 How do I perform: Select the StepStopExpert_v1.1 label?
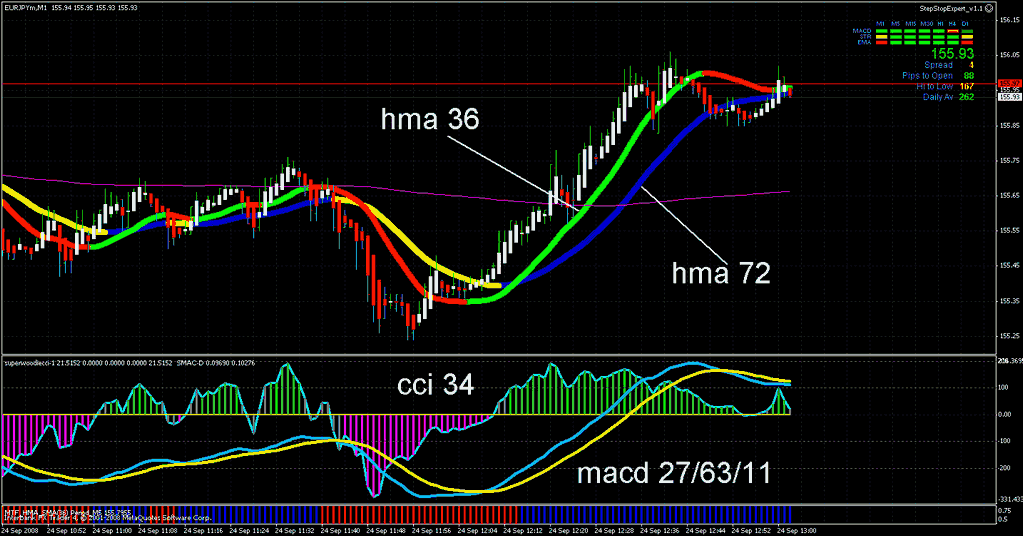coord(951,8)
